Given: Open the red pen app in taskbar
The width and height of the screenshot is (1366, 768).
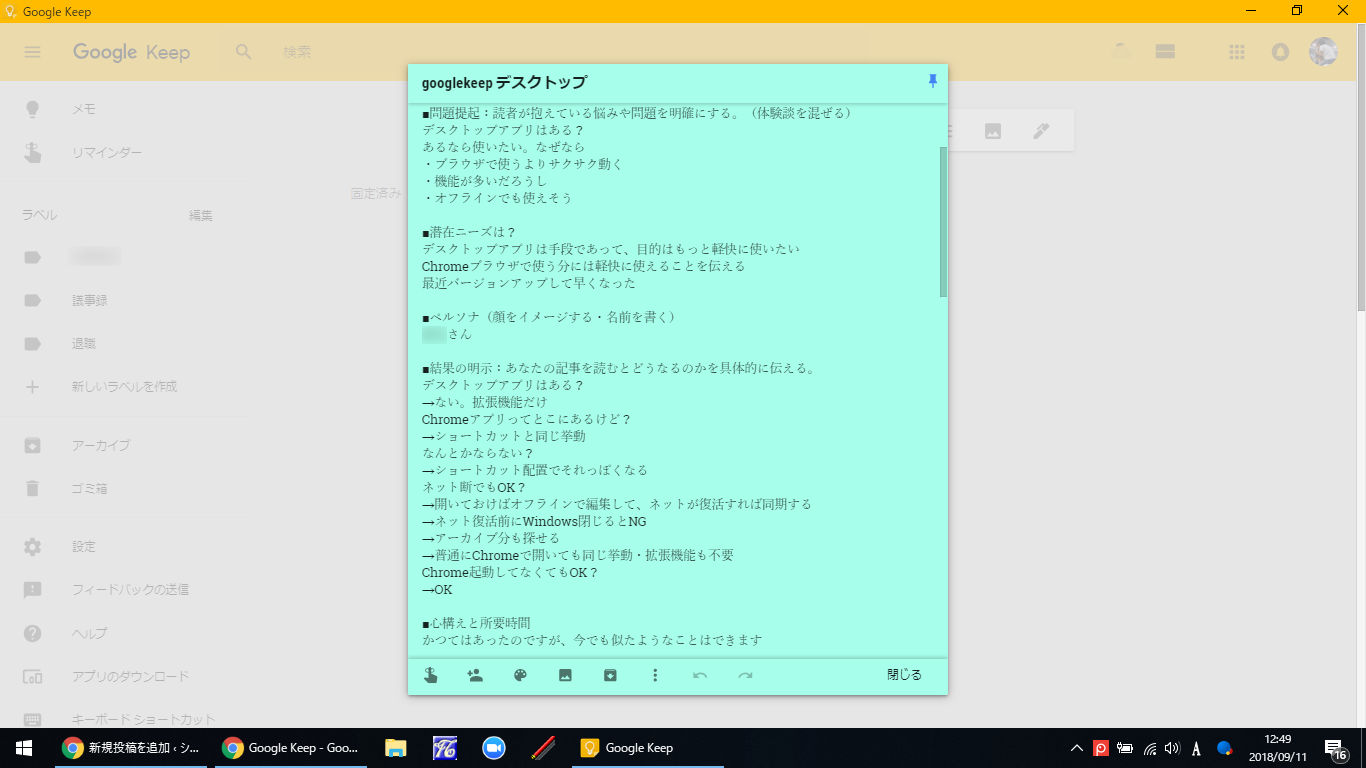Looking at the screenshot, I should pyautogui.click(x=542, y=747).
